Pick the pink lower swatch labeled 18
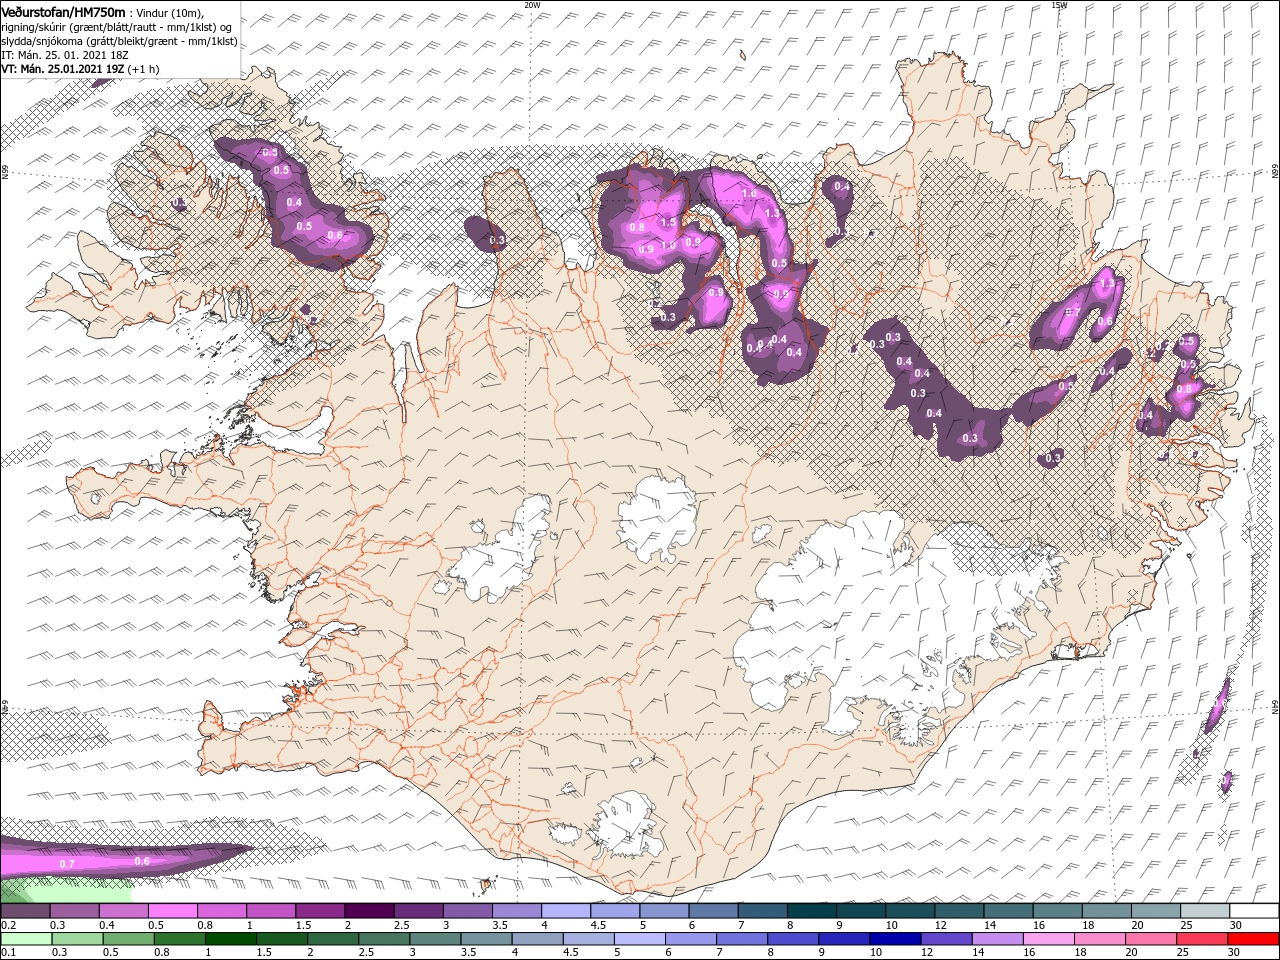Image resolution: width=1280 pixels, height=960 pixels. pos(1099,939)
